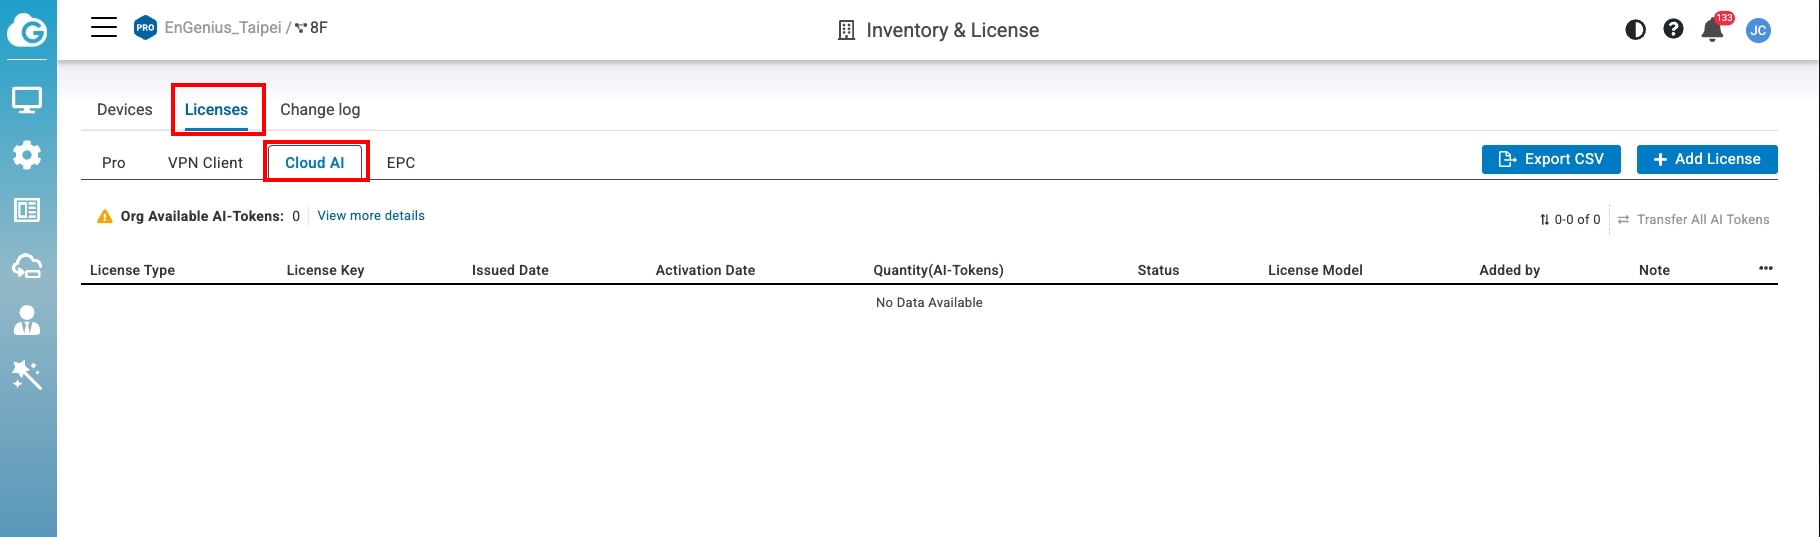Open the gear configuration sidebar icon
Screen dimensions: 1820x537
[27, 155]
